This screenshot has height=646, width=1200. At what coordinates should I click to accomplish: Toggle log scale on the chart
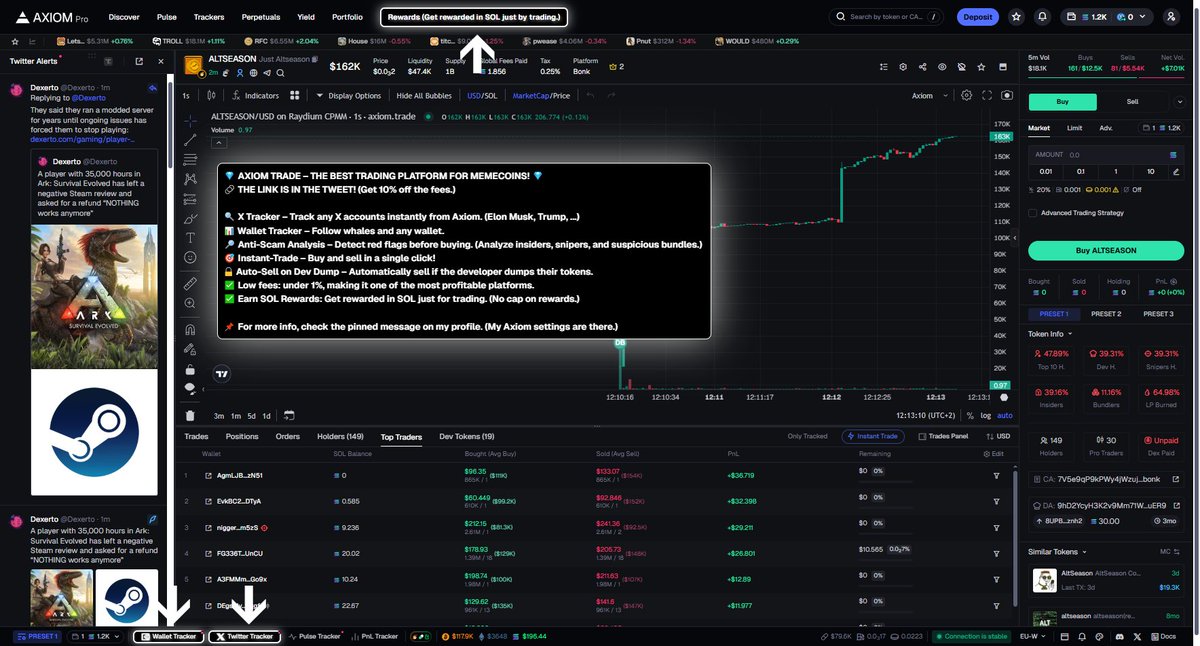(986, 416)
